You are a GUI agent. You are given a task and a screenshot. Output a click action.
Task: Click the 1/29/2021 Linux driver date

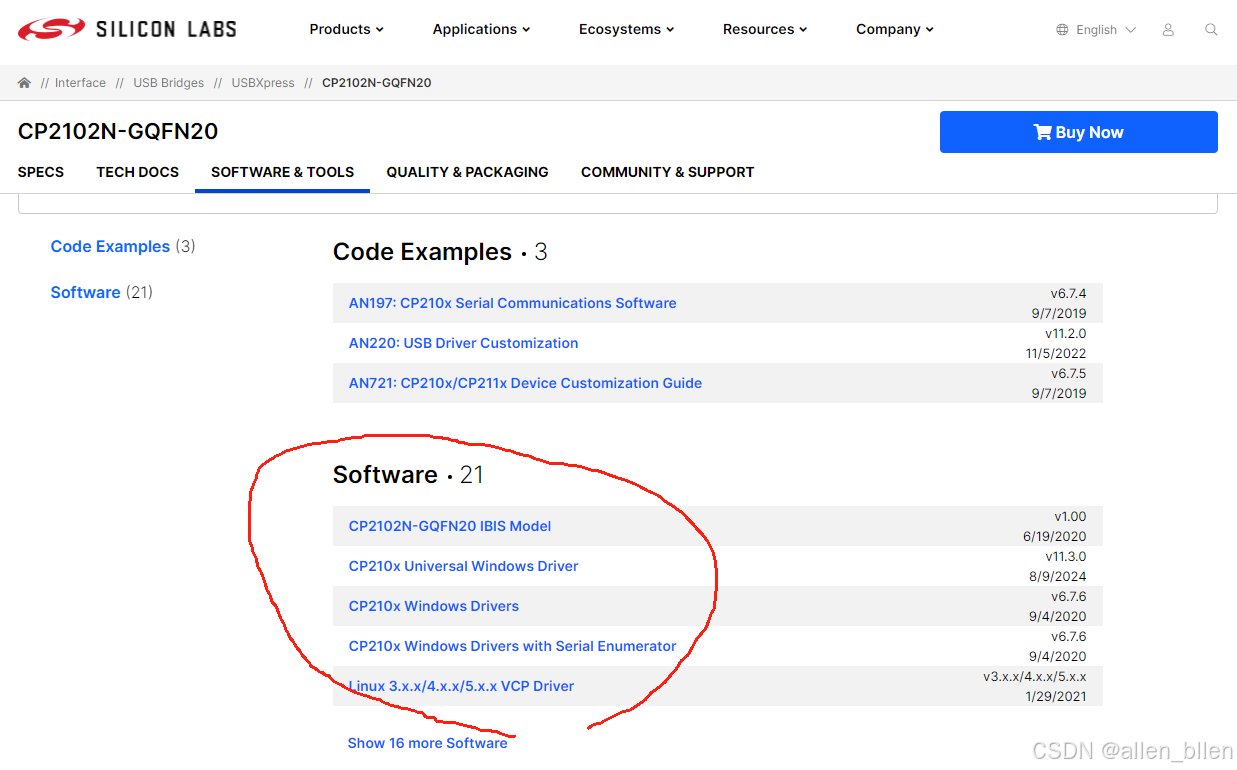(1056, 696)
